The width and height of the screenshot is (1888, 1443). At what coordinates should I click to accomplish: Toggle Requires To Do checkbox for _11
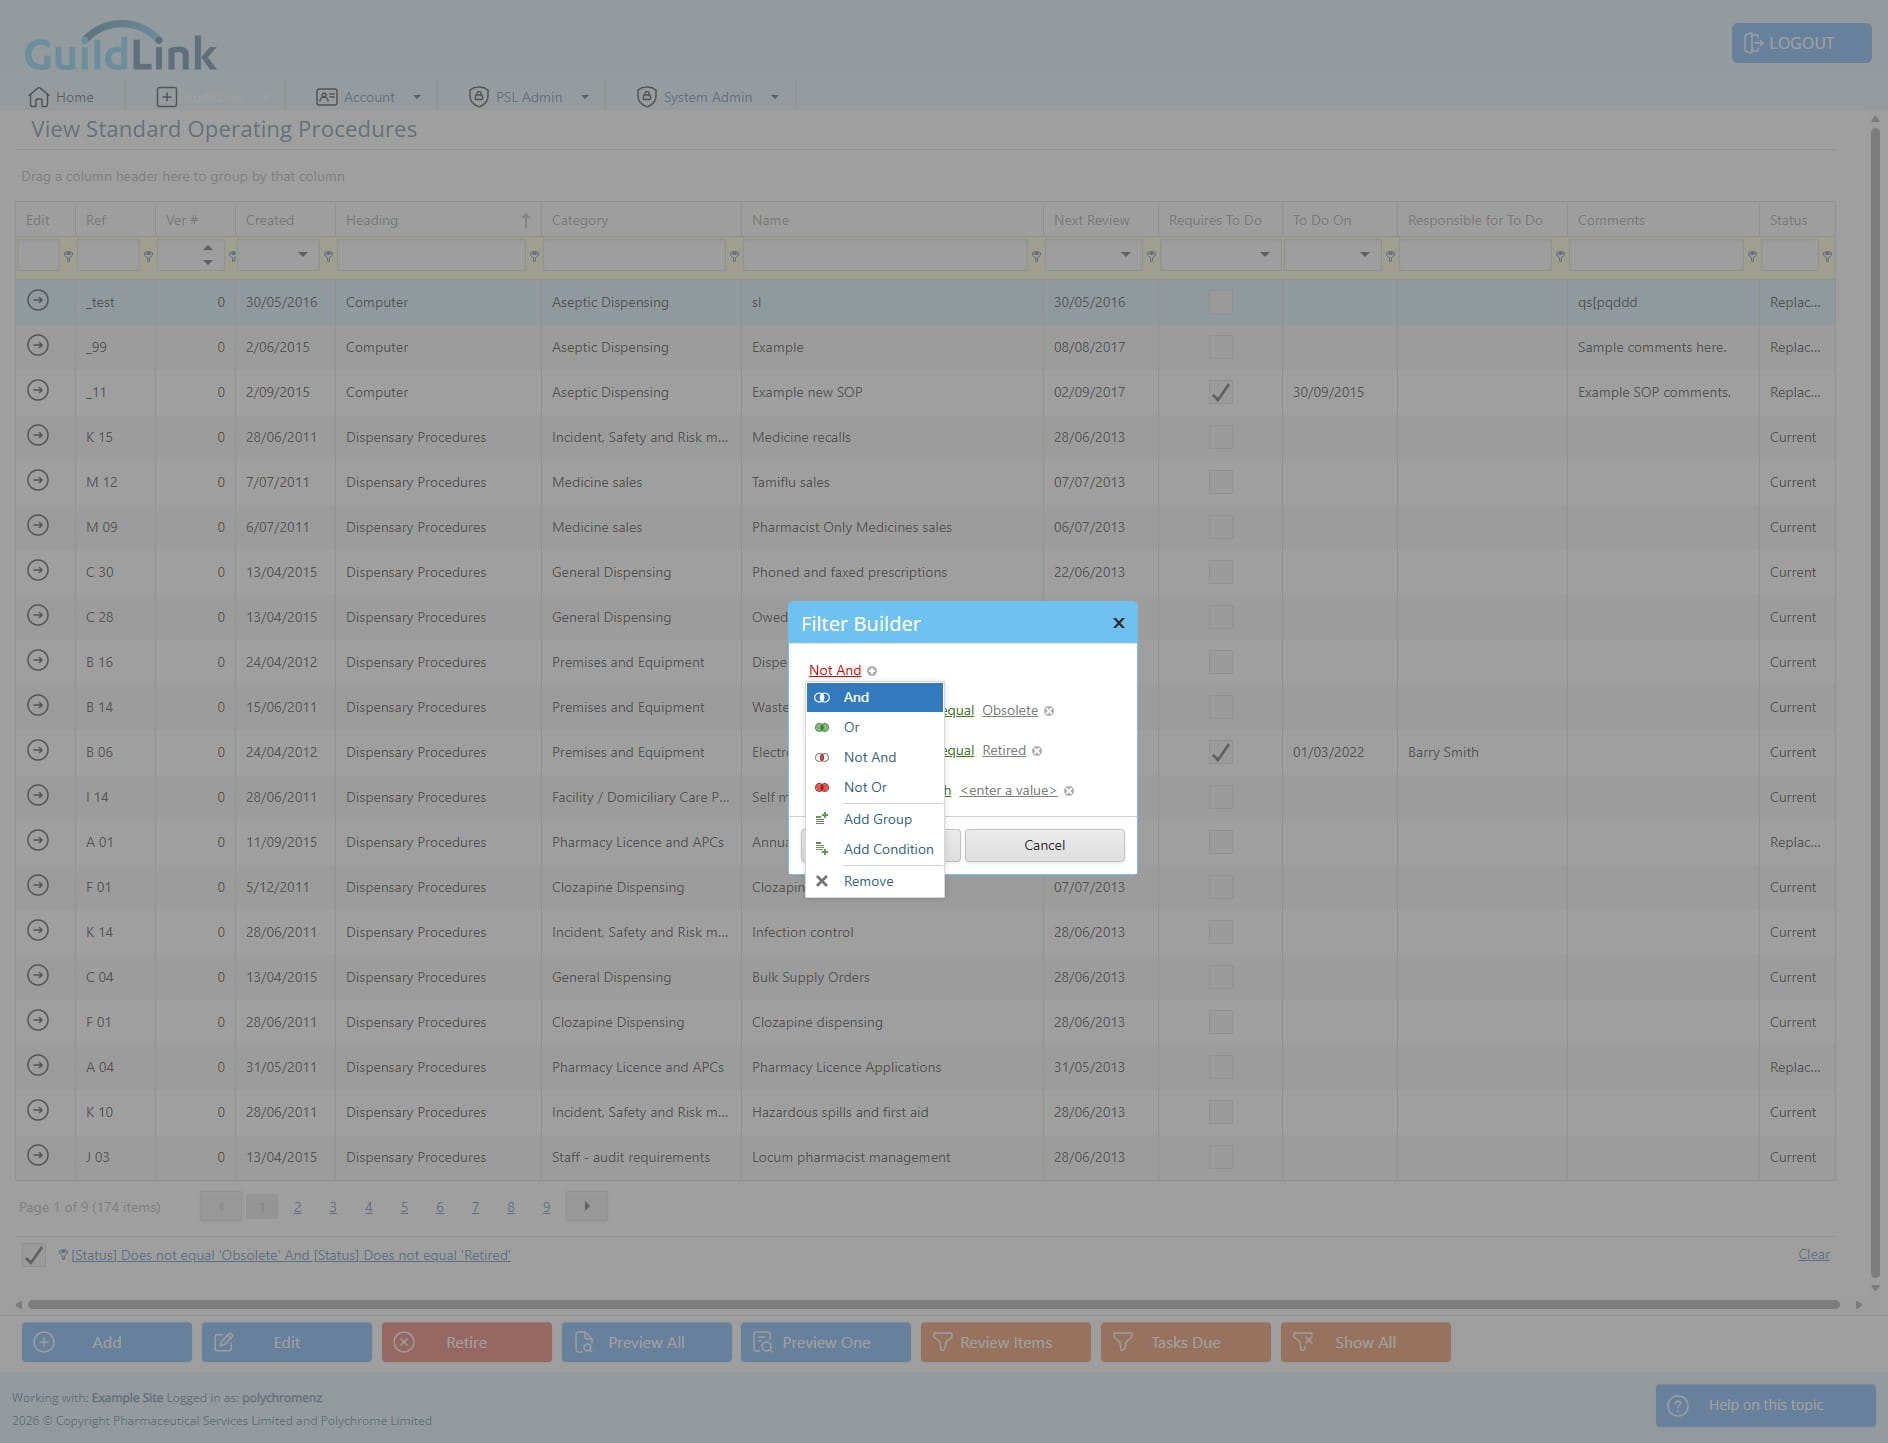1220,392
